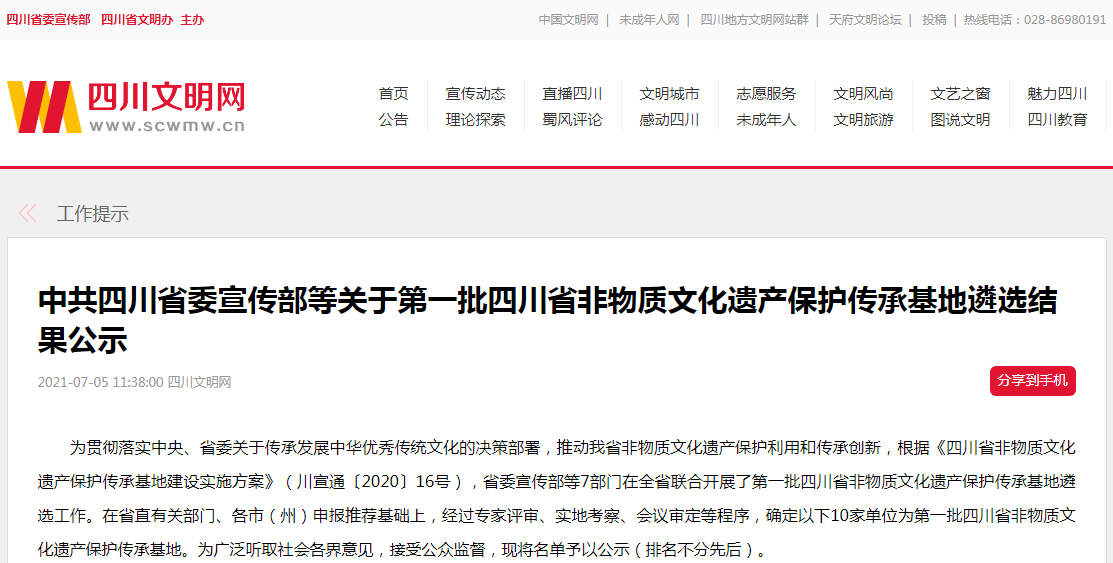Click 四川省委宣传部 text at top left
The image size is (1113, 563).
(48, 20)
